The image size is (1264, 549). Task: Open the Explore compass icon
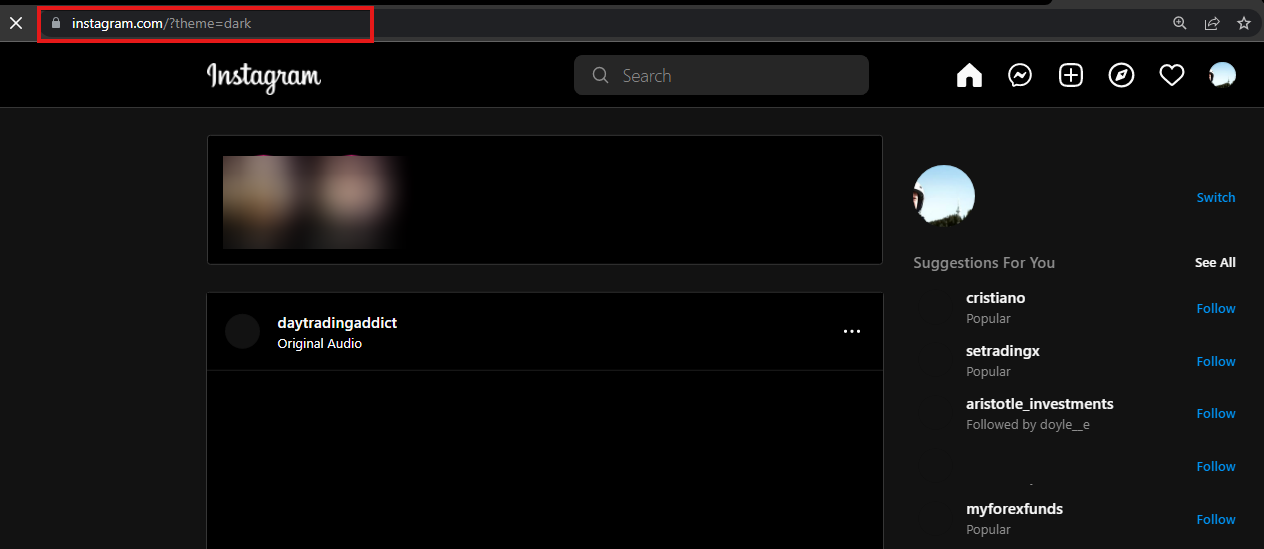tap(1122, 76)
